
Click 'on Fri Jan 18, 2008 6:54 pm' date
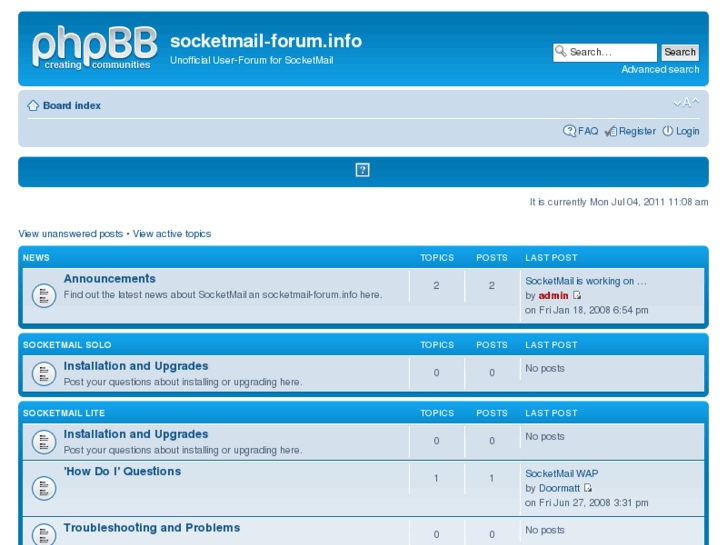[x=587, y=310]
